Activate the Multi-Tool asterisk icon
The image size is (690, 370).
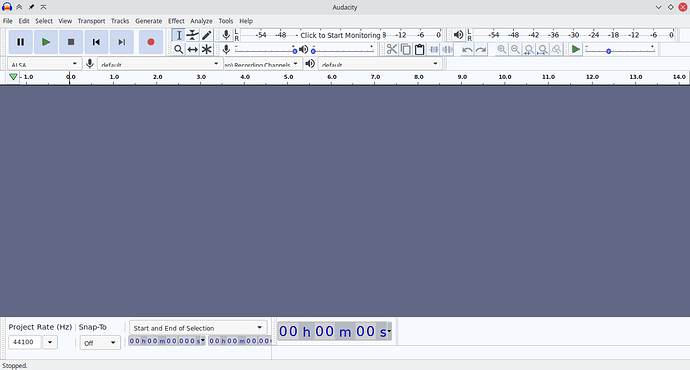click(206, 49)
